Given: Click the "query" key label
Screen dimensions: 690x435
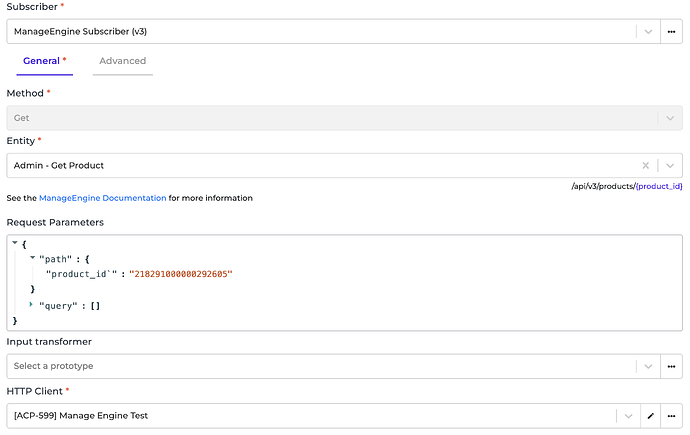Looking at the screenshot, I should (x=58, y=306).
